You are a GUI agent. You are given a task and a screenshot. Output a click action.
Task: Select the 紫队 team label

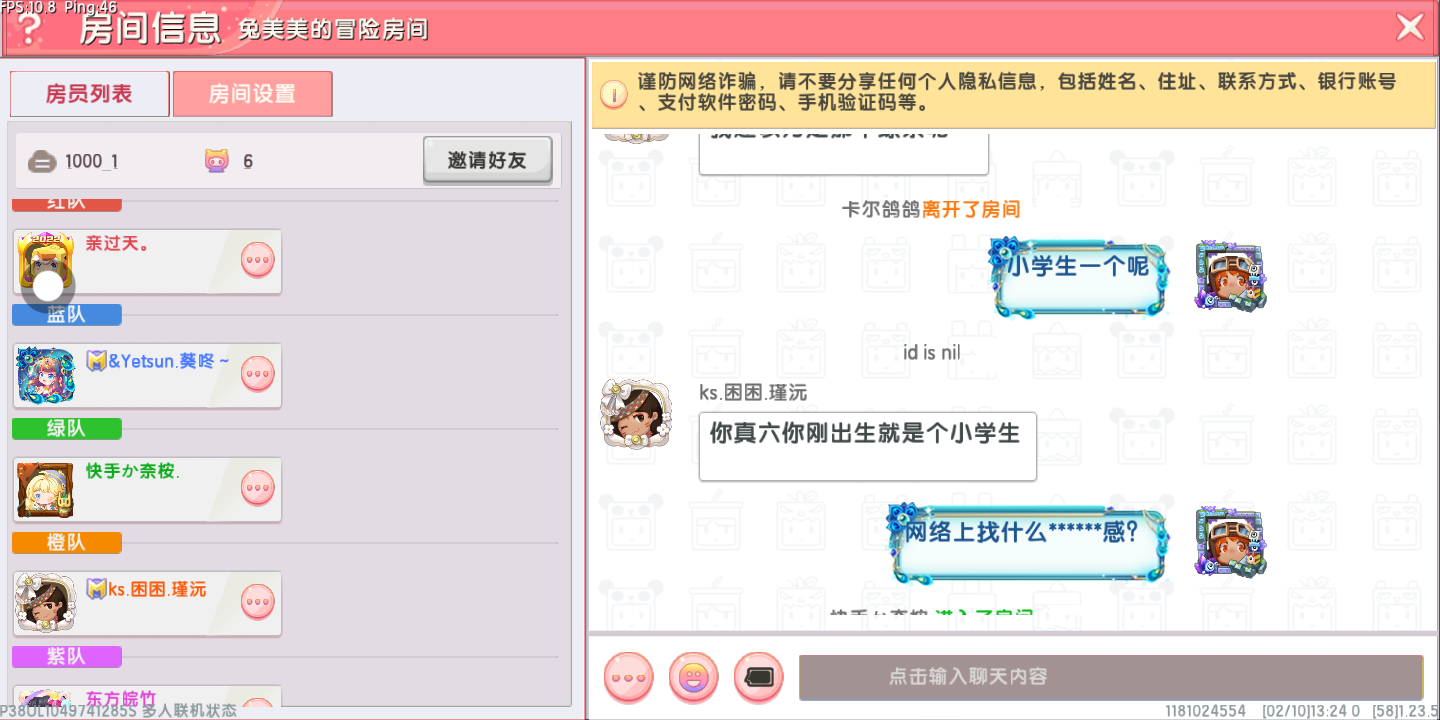coord(67,657)
